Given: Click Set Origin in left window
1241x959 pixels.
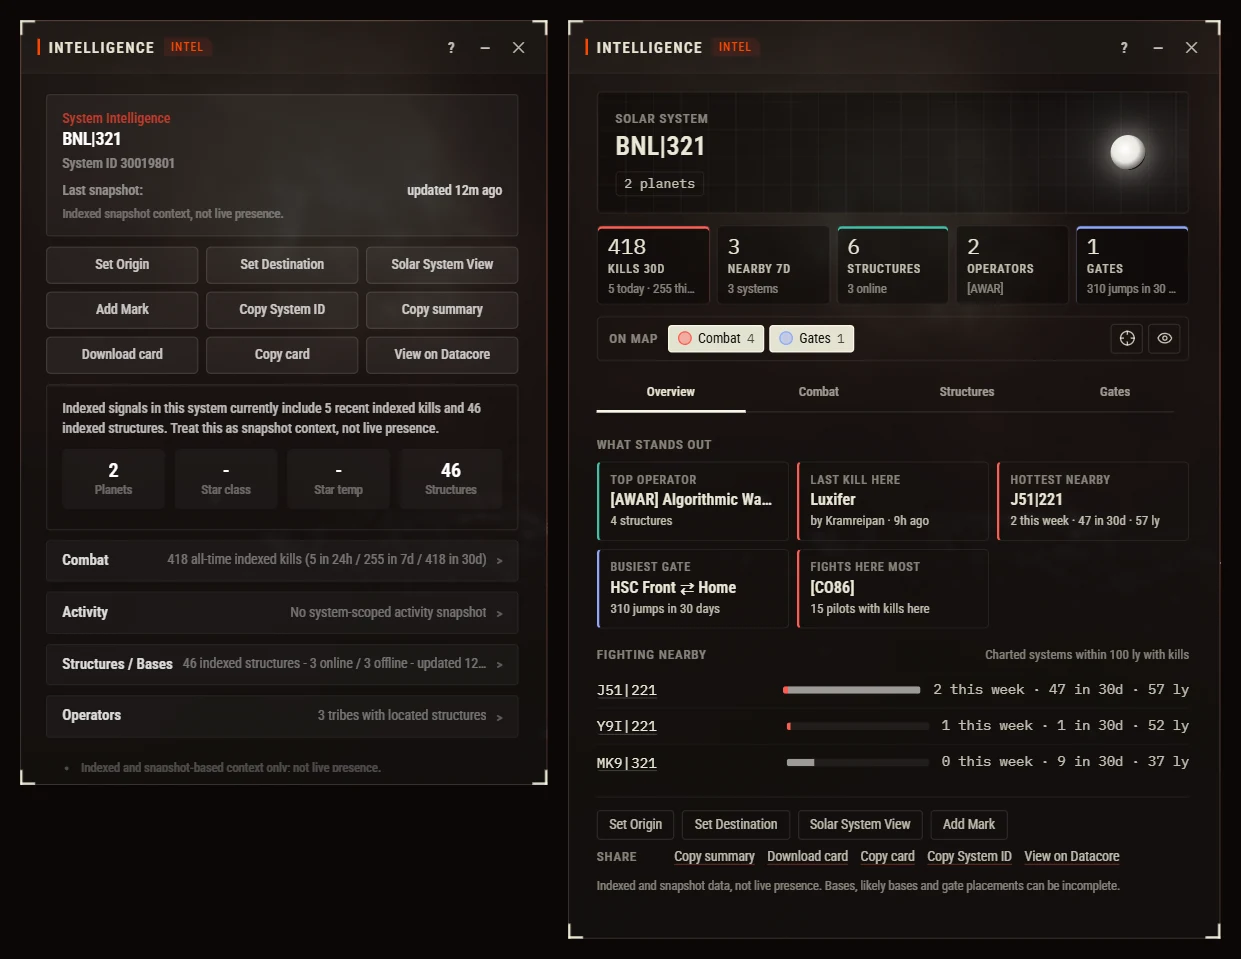Looking at the screenshot, I should pos(122,265).
